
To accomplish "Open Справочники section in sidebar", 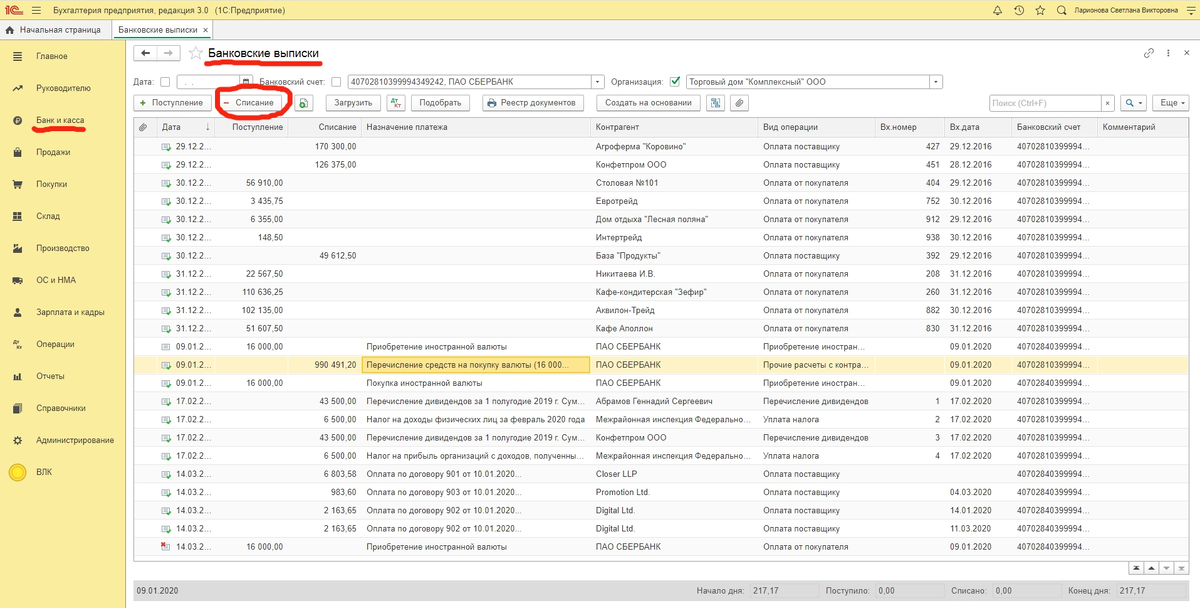I will tap(63, 408).
